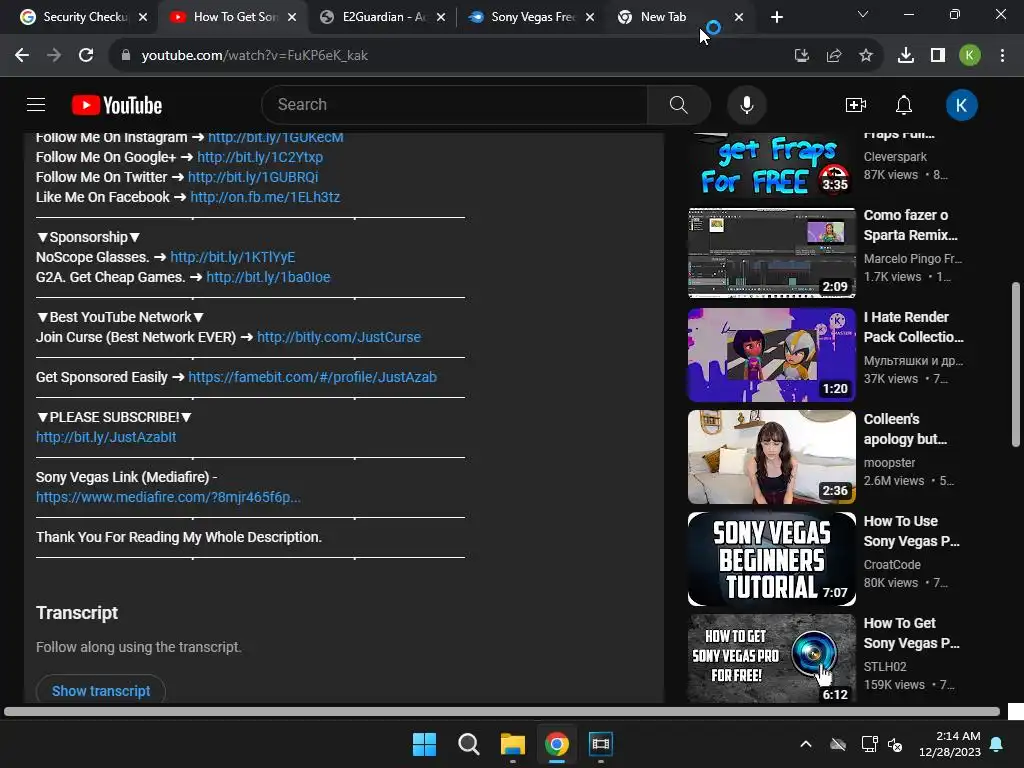
Task: Click the Transcript section heading
Action: click(x=77, y=613)
